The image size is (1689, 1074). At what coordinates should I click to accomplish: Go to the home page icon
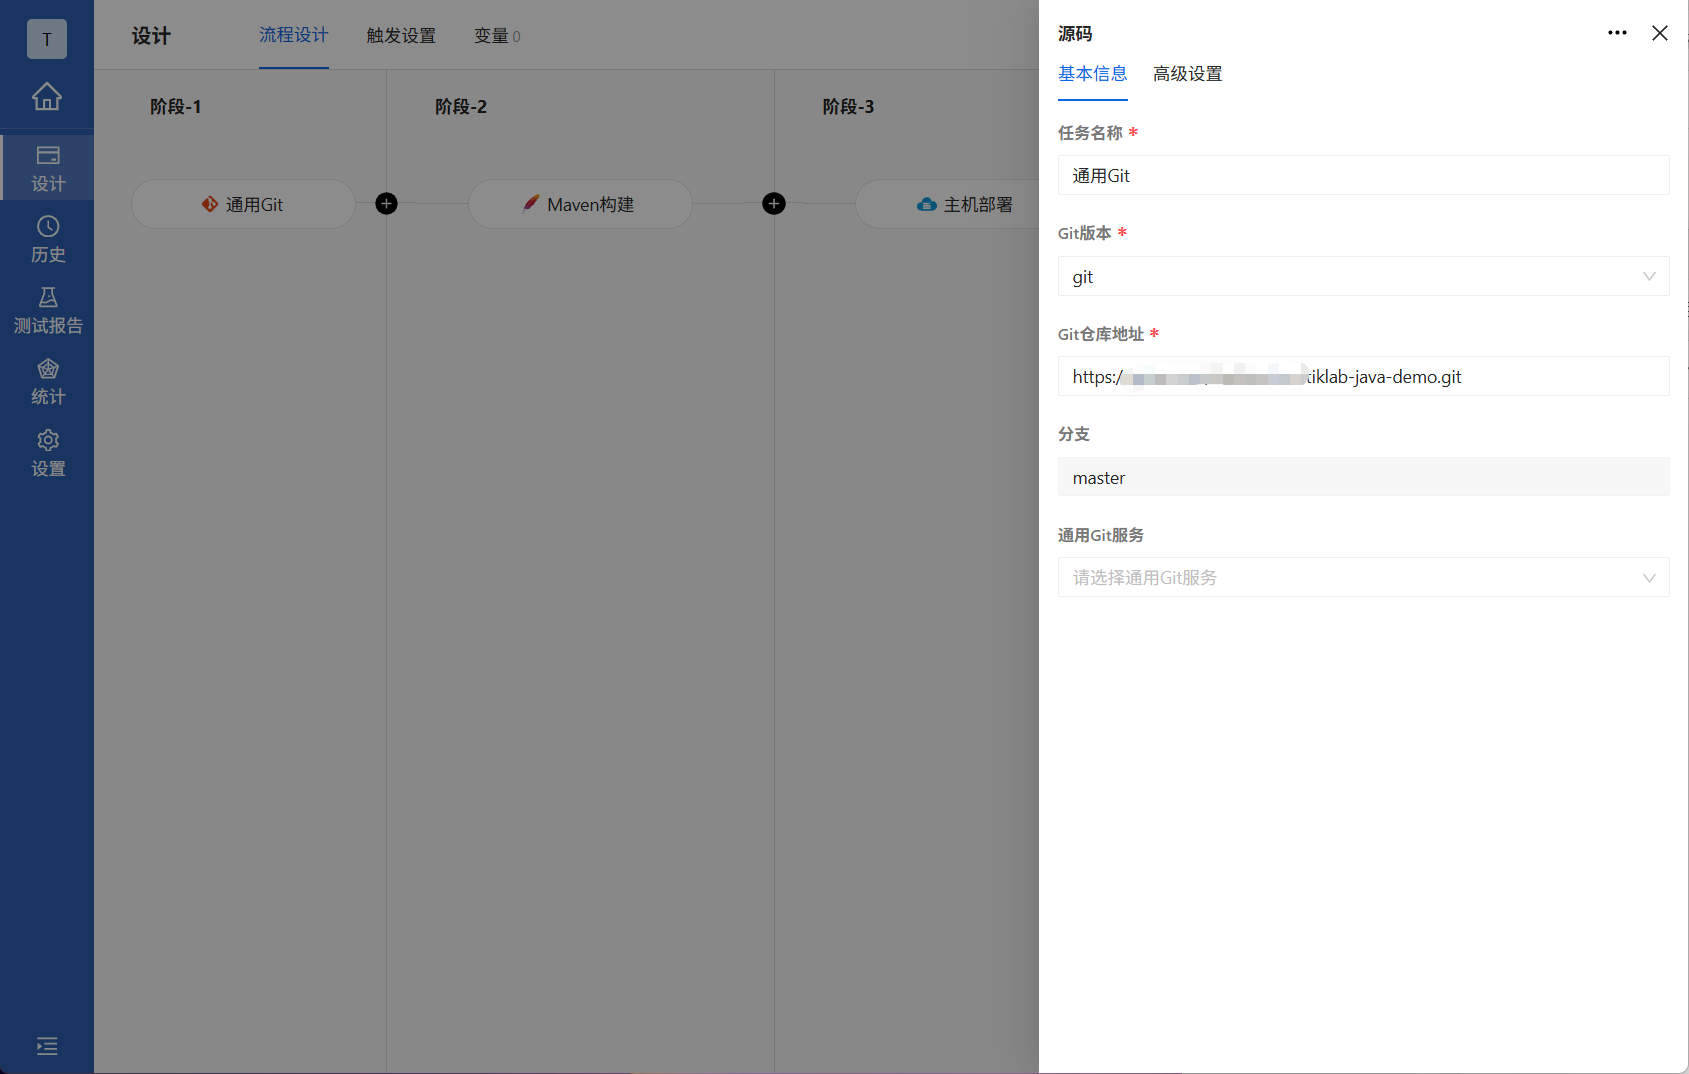click(x=47, y=97)
